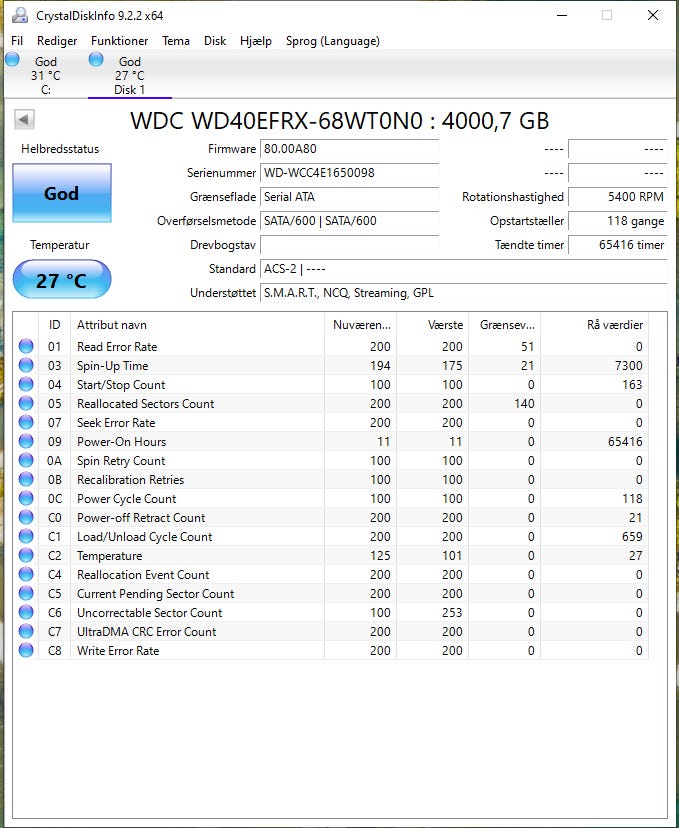Select the C: drive tab
The width and height of the screenshot is (679, 828).
pyautogui.click(x=45, y=75)
